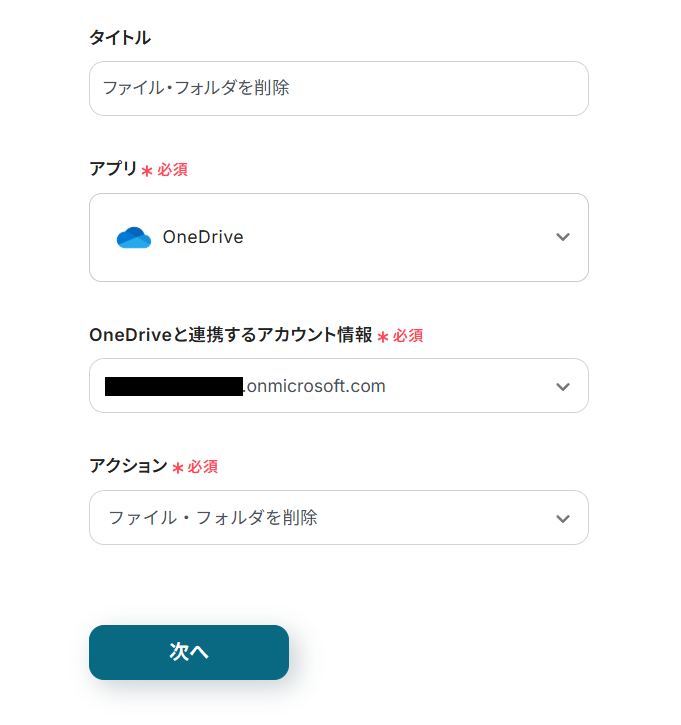The width and height of the screenshot is (681, 725).
Task: Select the OneDrive app name text
Action: (203, 238)
